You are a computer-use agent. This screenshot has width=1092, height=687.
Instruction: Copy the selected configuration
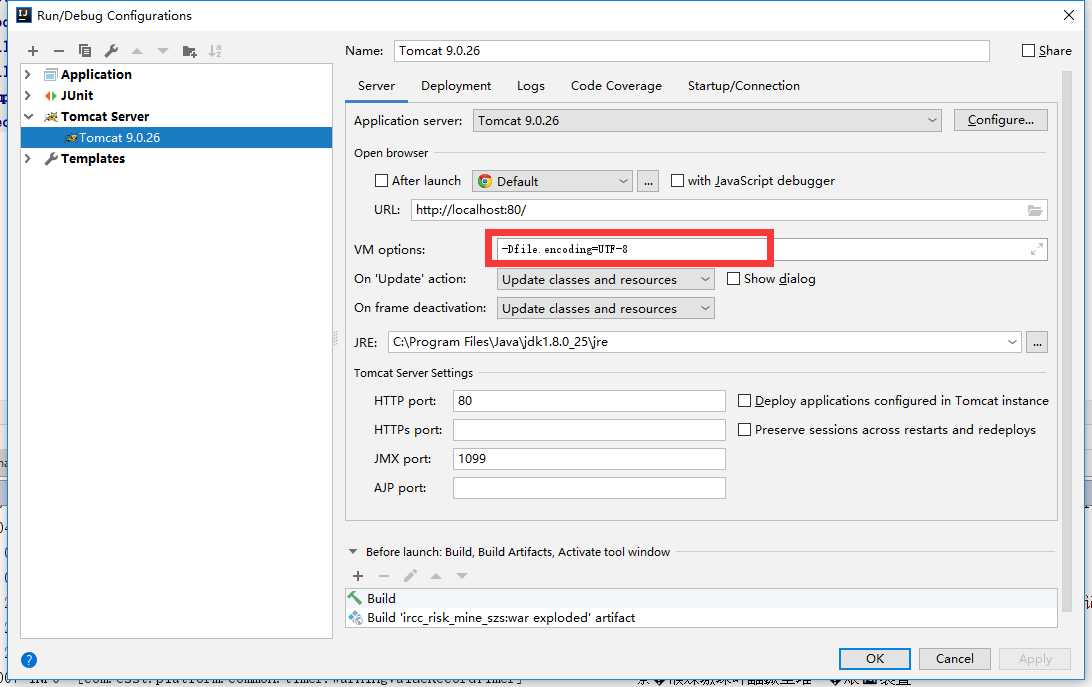point(85,51)
